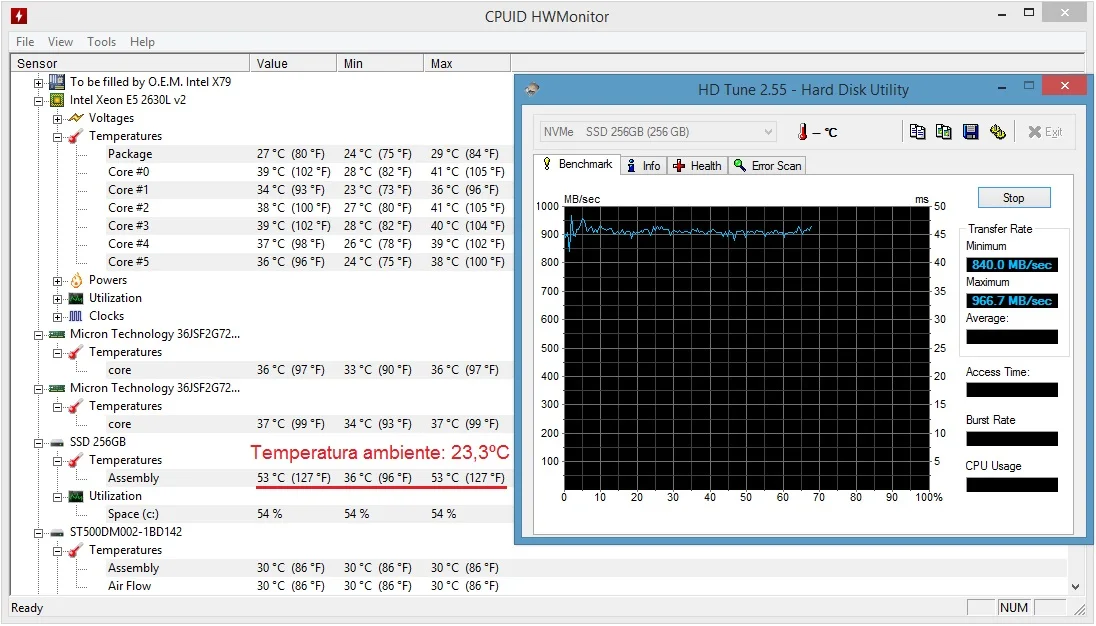This screenshot has width=1096, height=626.
Task: Expand the Clocks node
Action: click(x=57, y=316)
